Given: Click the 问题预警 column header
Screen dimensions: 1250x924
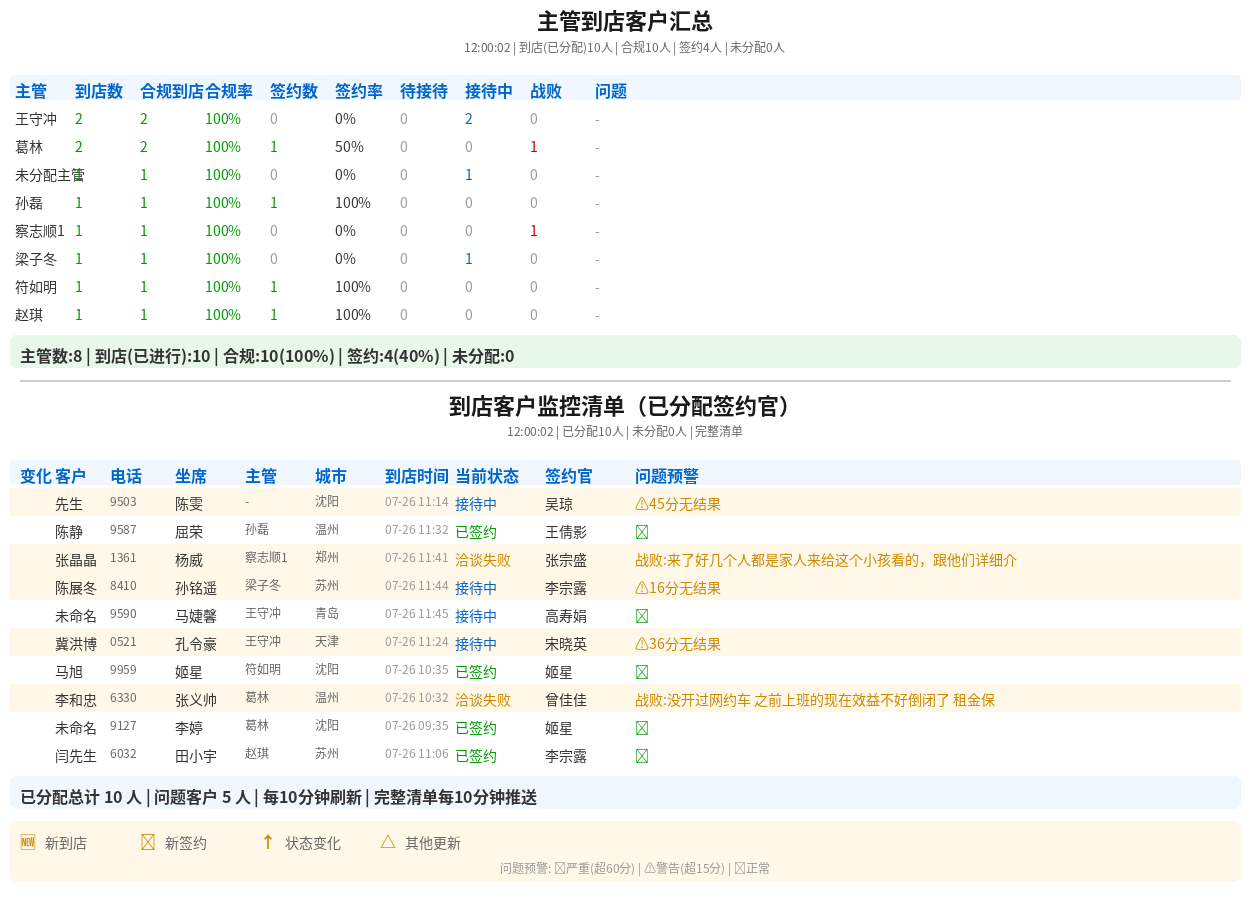Looking at the screenshot, I should (x=667, y=476).
